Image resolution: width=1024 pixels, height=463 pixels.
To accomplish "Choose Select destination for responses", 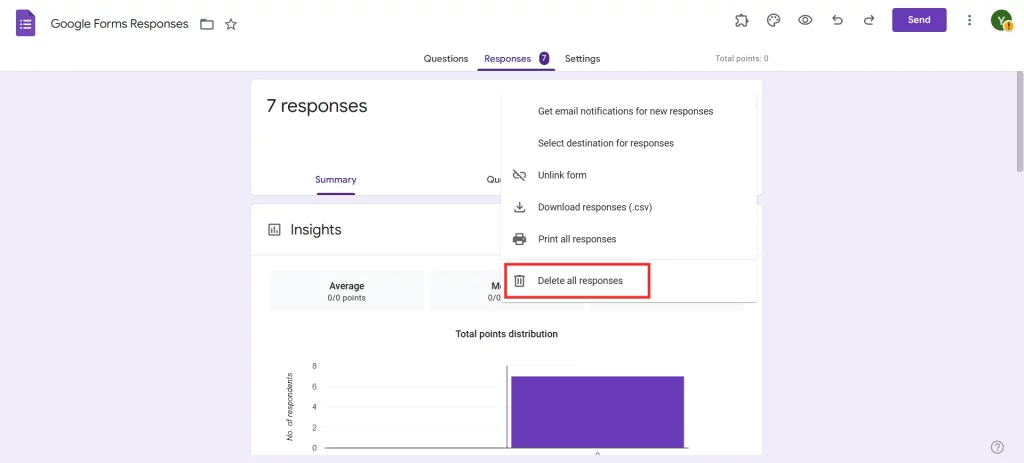I will pos(628,143).
